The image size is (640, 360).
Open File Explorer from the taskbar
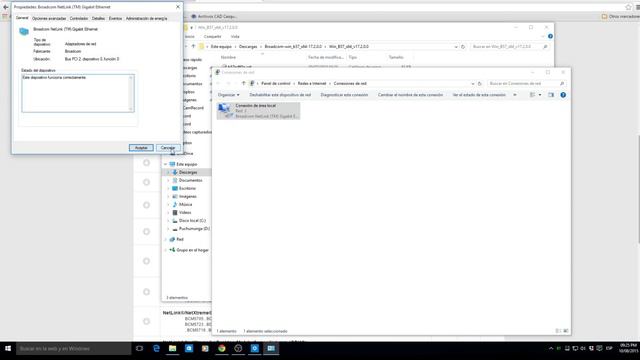click(x=173, y=349)
